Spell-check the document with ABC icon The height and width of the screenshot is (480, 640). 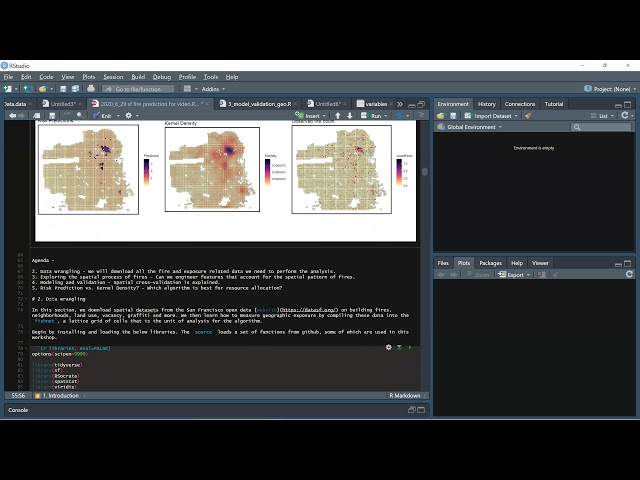tap(68, 116)
